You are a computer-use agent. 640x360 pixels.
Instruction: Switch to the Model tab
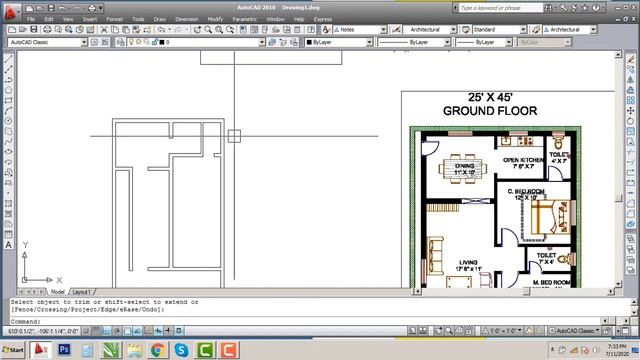58,292
